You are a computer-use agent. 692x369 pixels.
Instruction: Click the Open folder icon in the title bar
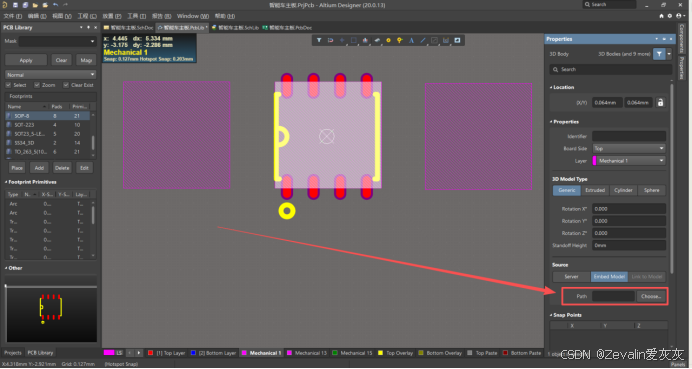(x=35, y=5)
